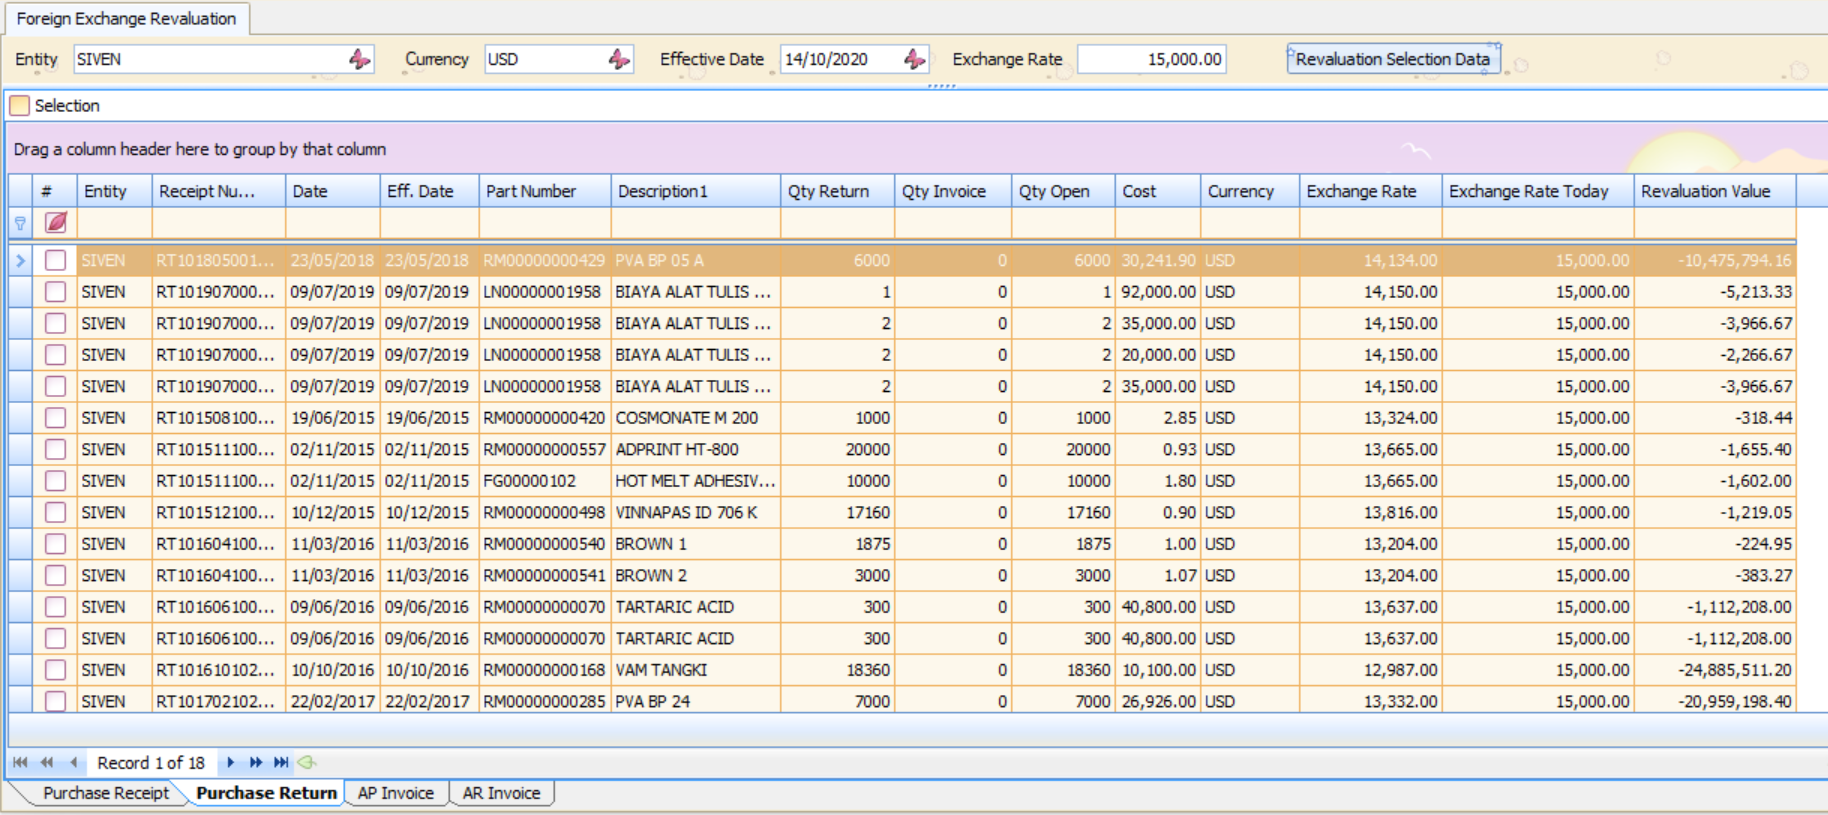The height and width of the screenshot is (815, 1828).
Task: Sort by the Eff. Date column header
Action: tap(430, 191)
